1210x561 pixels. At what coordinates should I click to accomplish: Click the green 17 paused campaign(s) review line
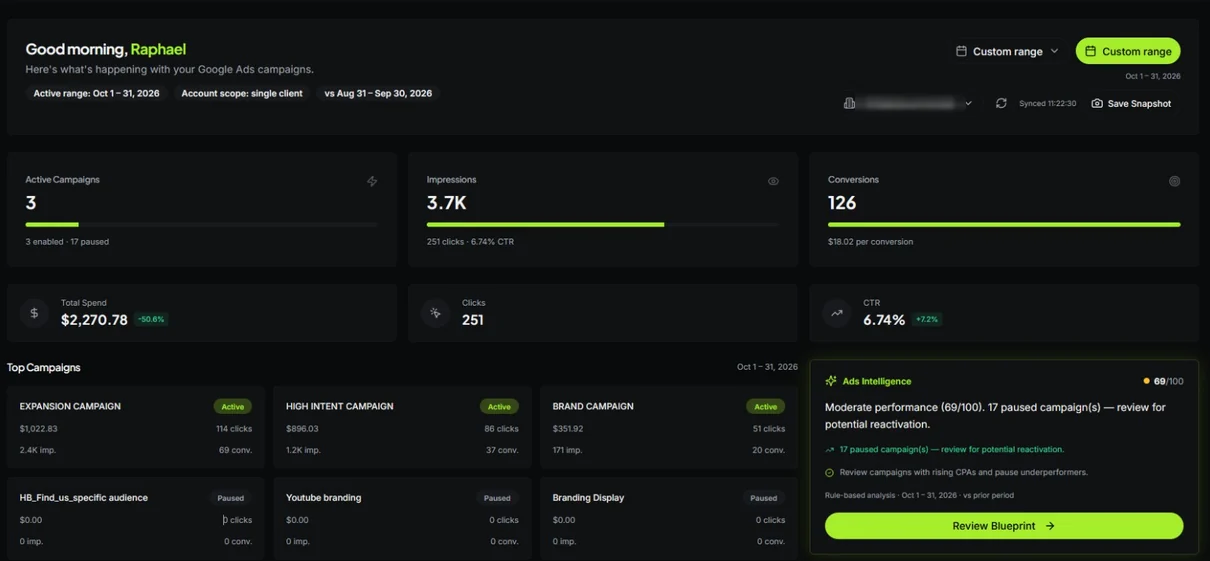pyautogui.click(x=952, y=450)
